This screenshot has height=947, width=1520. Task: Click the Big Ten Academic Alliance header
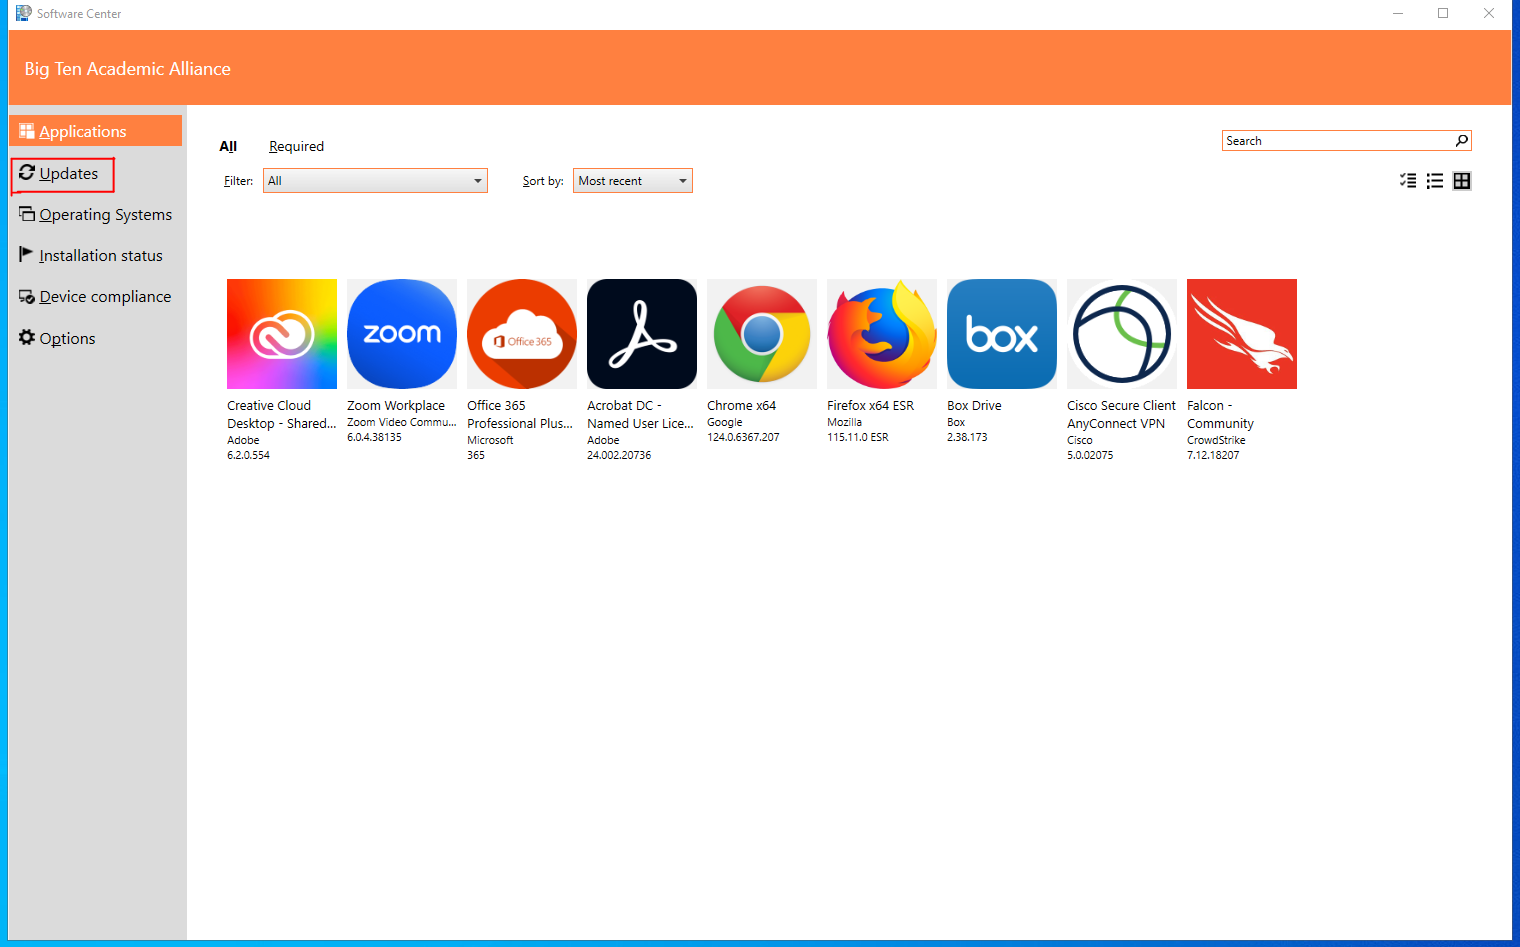(127, 69)
